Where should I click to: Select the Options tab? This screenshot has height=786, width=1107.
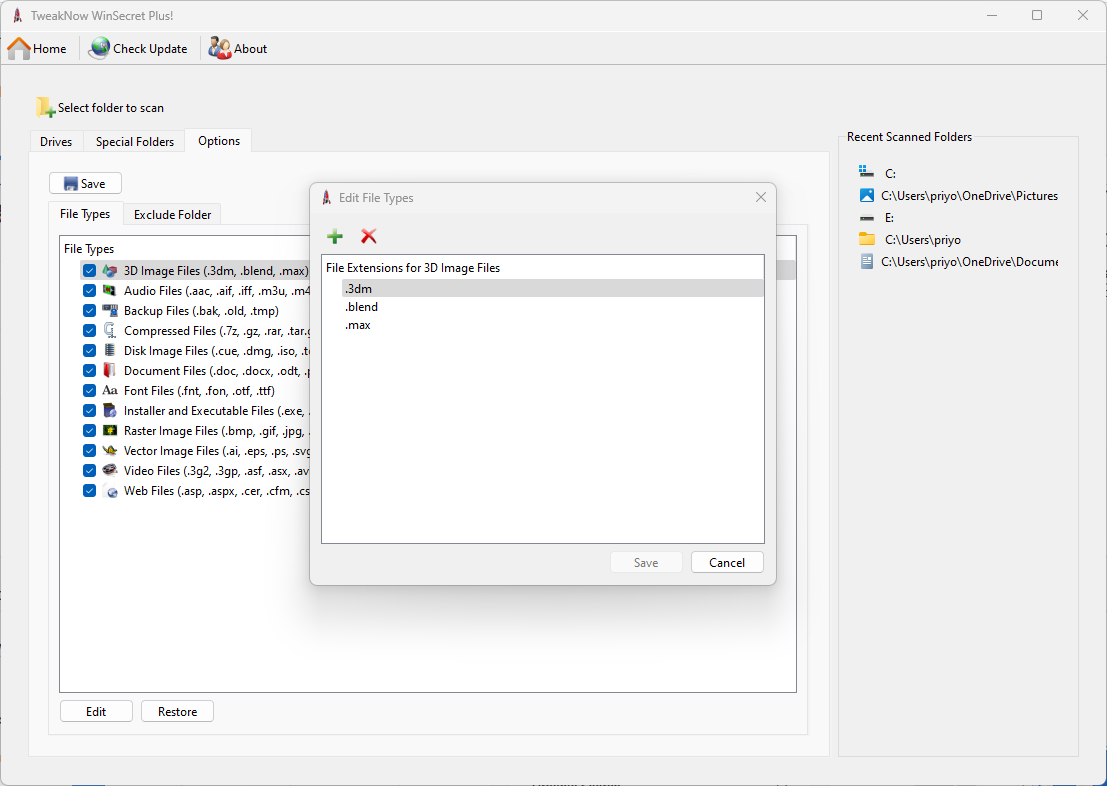[x=219, y=141]
